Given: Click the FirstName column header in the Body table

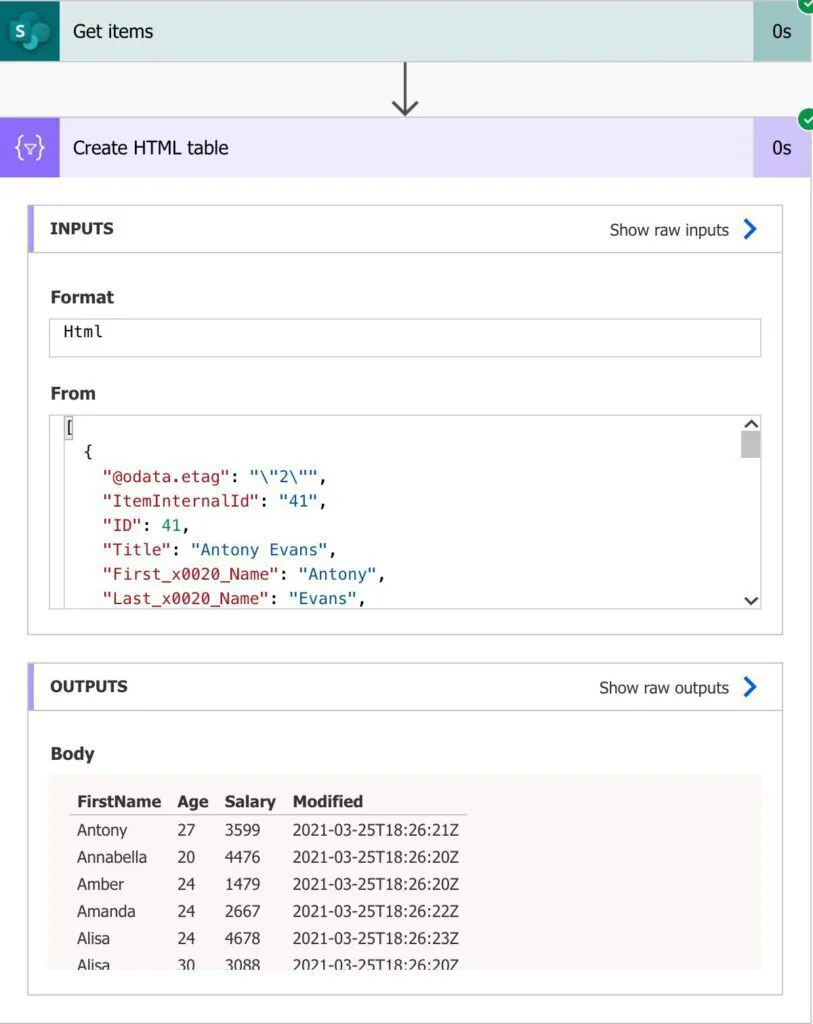Looking at the screenshot, I should click(x=119, y=801).
